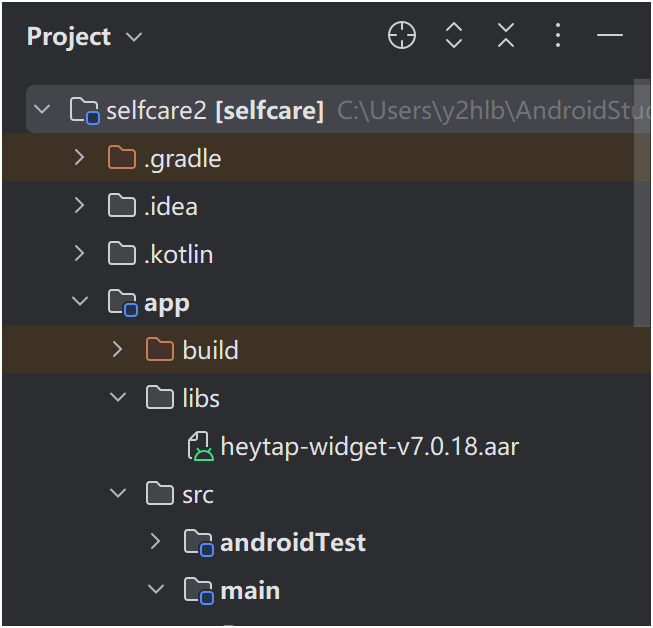
Task: Select the main source folder
Action: click(250, 590)
